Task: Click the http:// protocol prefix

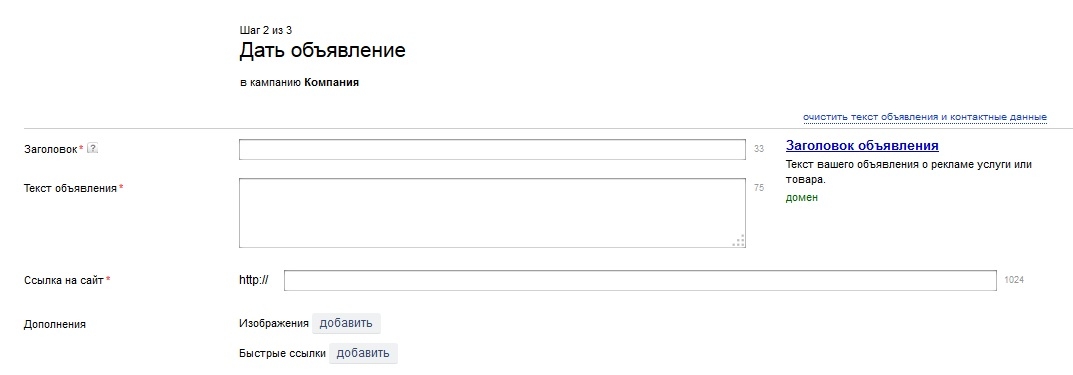Action: tap(254, 280)
